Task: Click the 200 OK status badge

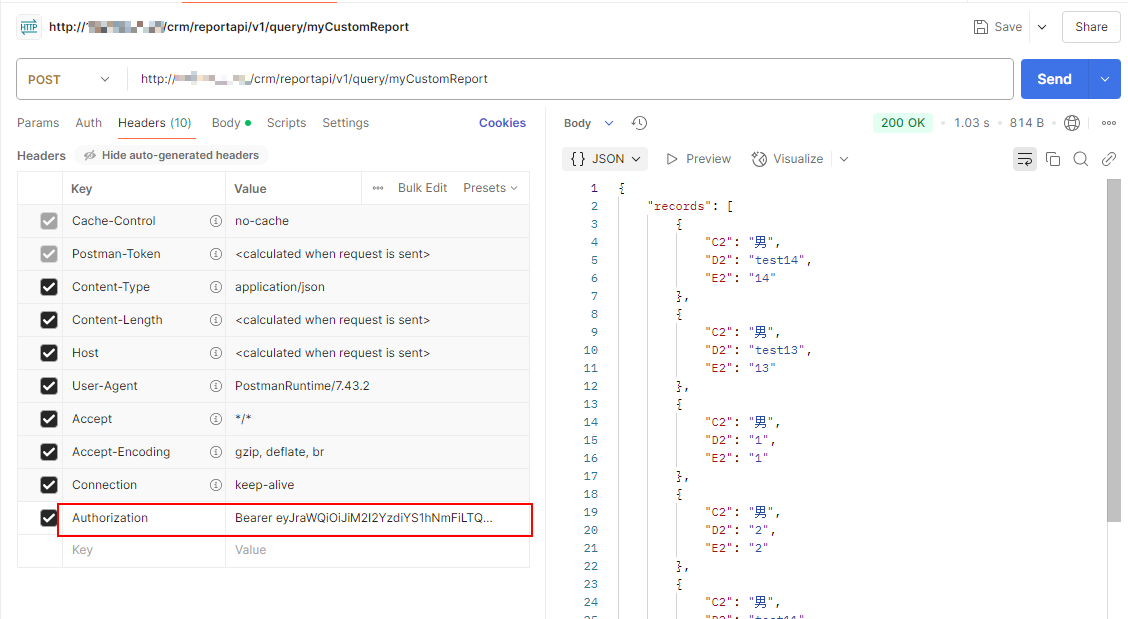Action: [903, 123]
